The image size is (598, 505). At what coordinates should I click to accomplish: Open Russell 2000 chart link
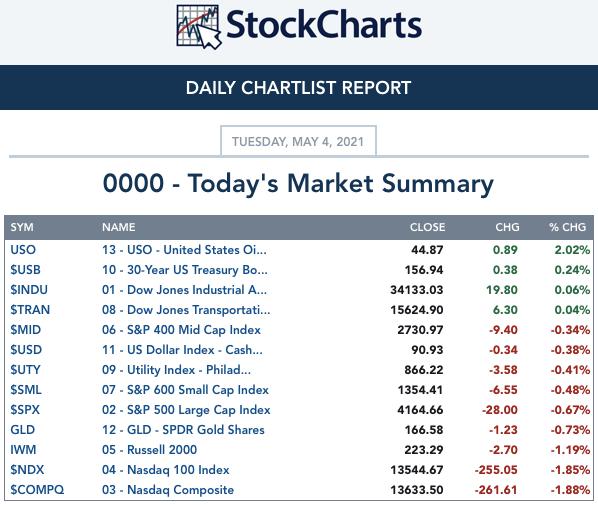(150, 450)
